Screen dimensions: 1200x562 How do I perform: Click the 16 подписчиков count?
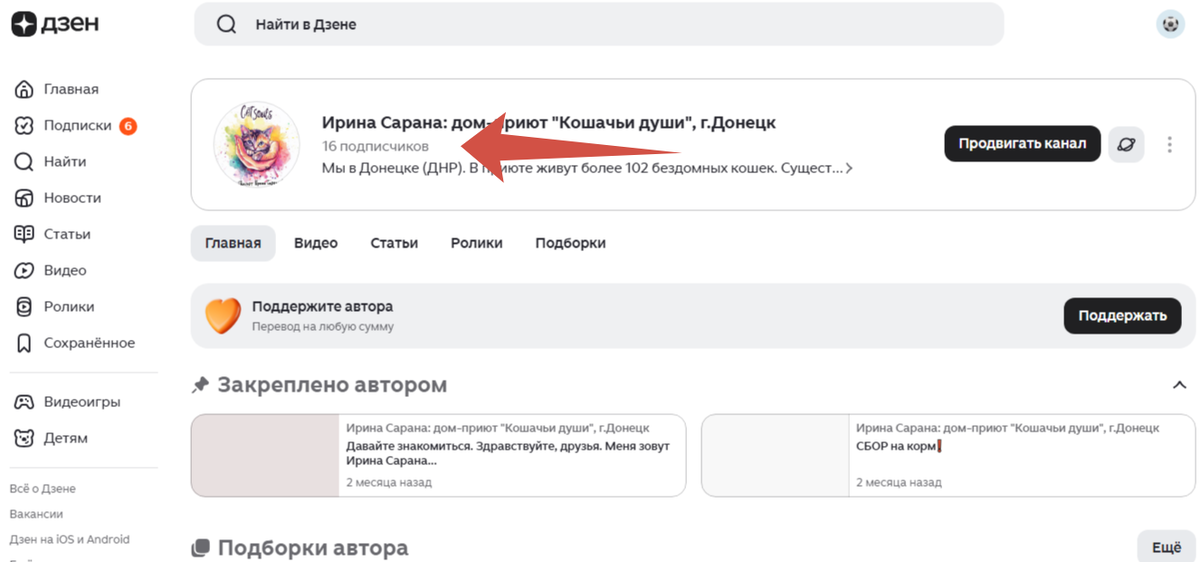click(375, 146)
